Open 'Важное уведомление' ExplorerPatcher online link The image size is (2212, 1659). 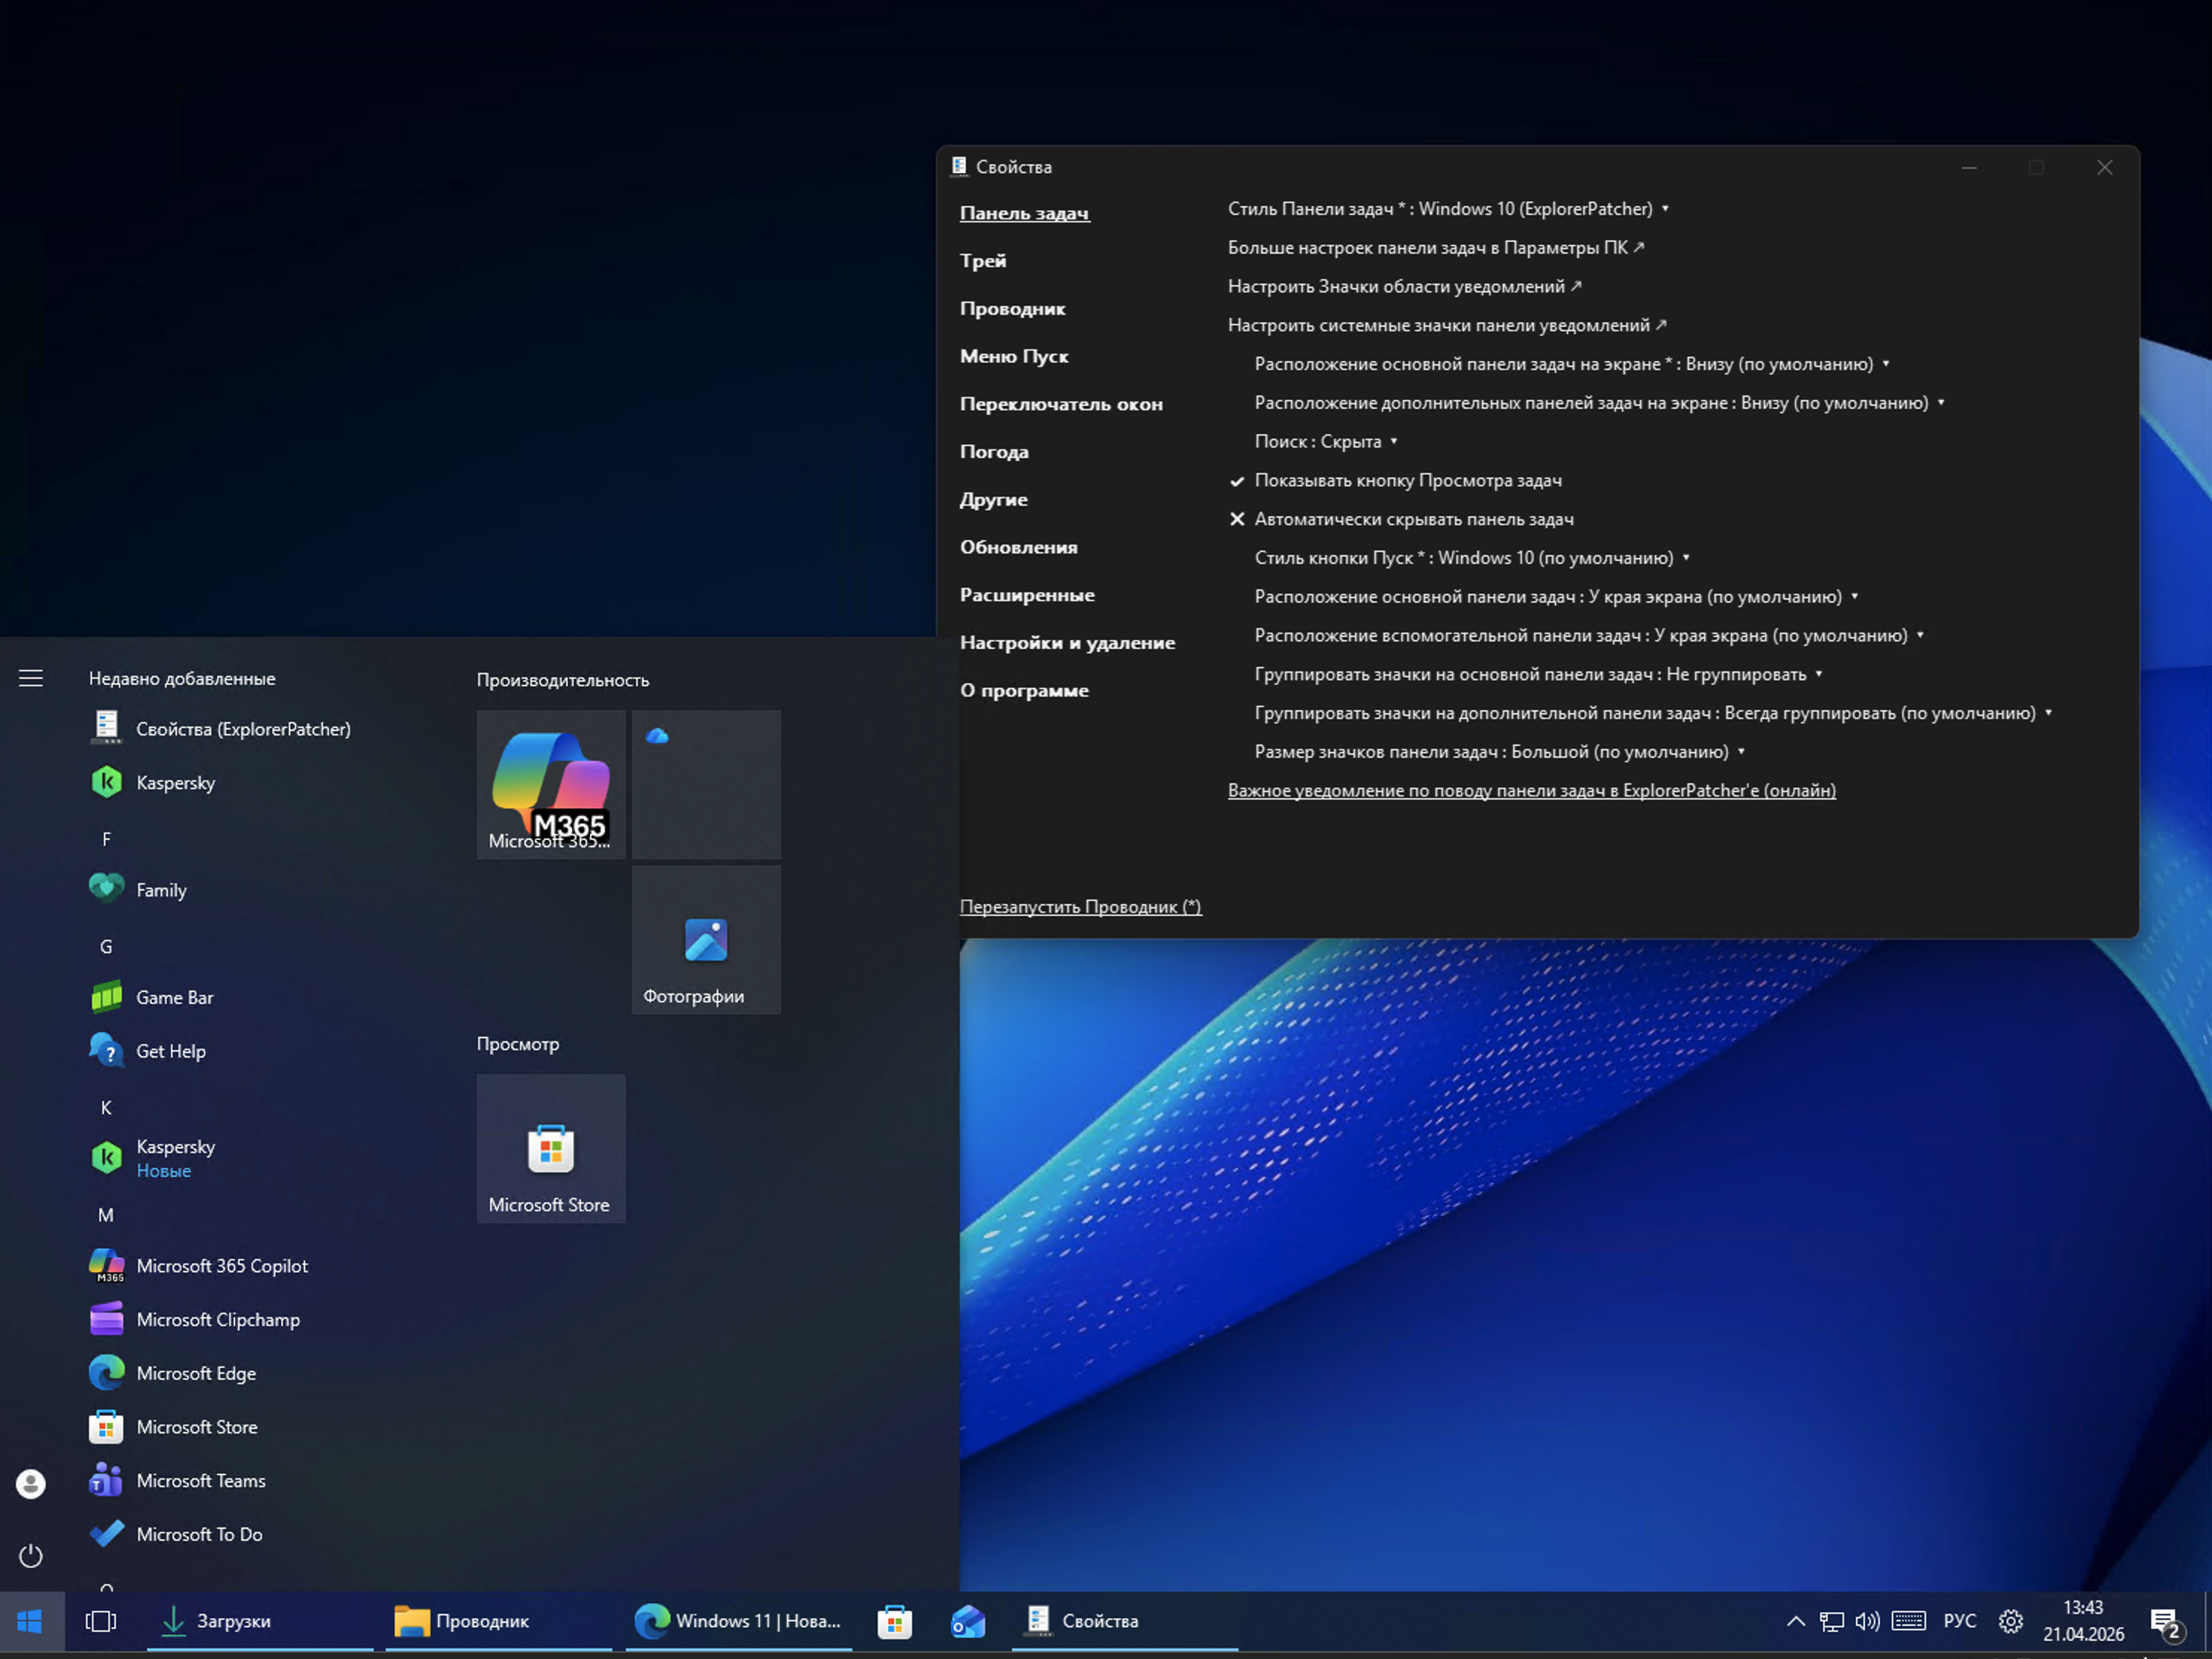(x=1531, y=791)
